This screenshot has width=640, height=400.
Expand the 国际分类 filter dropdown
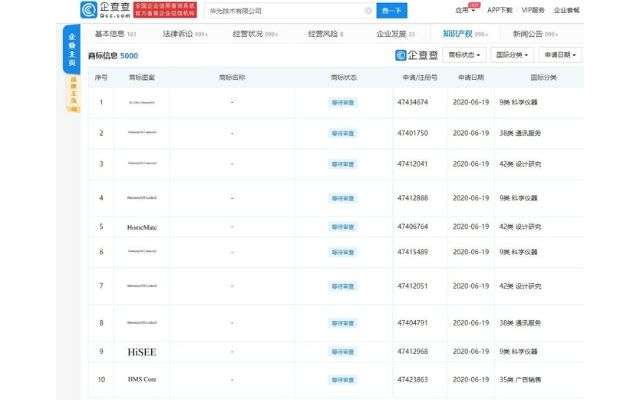point(512,55)
